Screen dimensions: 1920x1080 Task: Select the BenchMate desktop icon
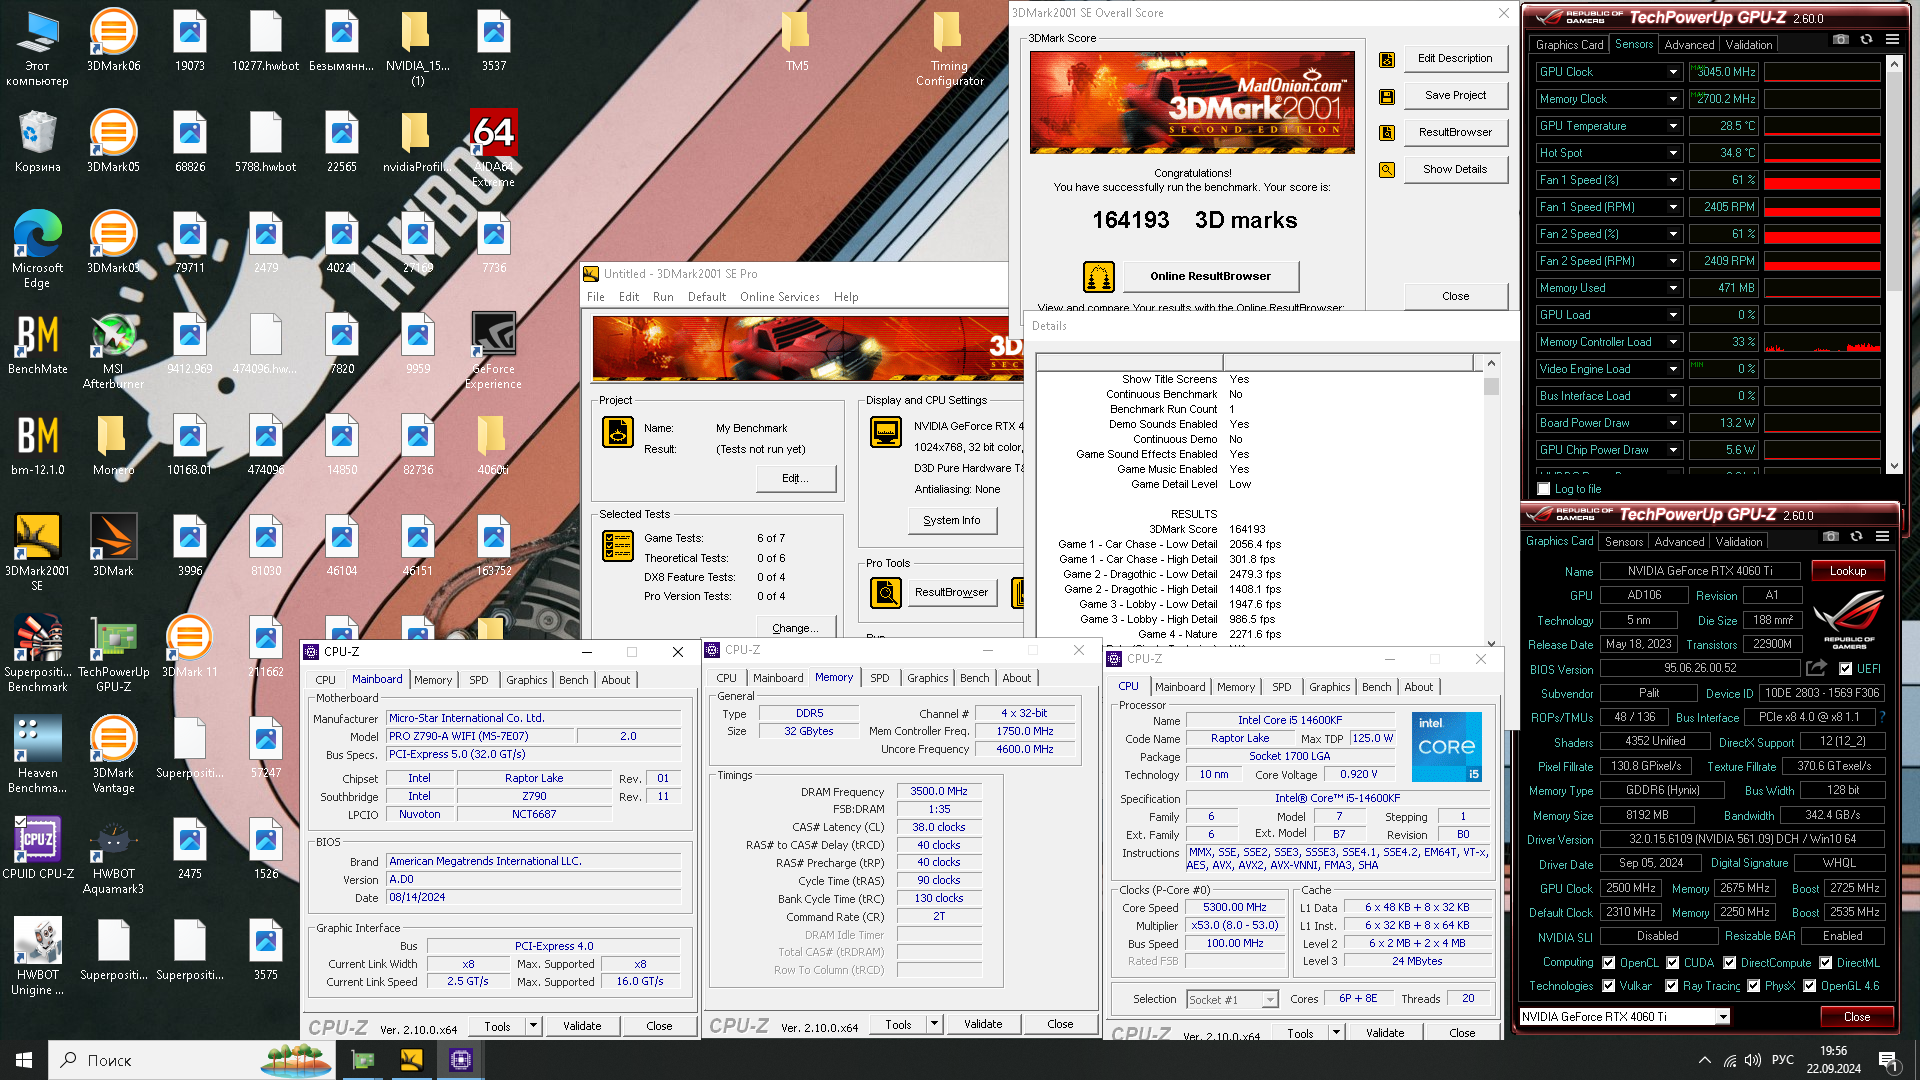click(x=37, y=343)
